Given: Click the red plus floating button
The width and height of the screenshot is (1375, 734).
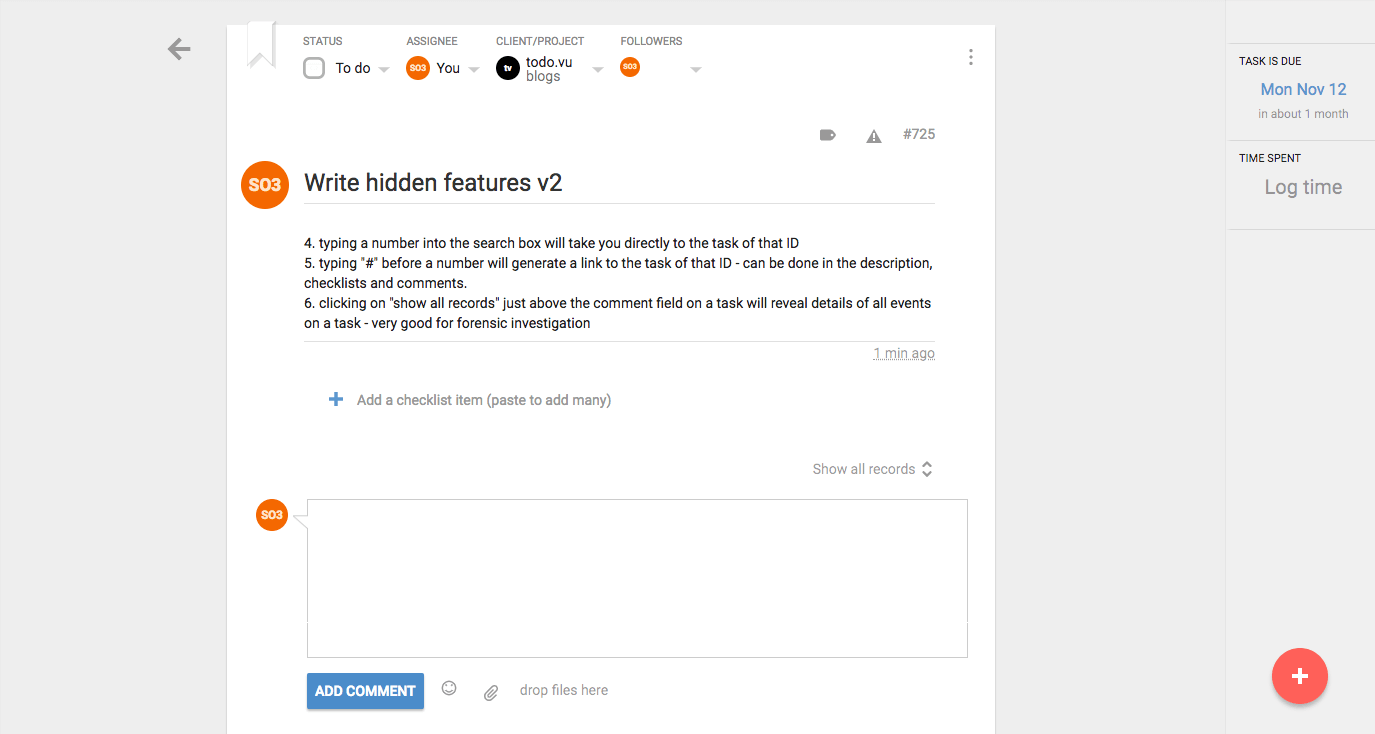Looking at the screenshot, I should [1300, 676].
